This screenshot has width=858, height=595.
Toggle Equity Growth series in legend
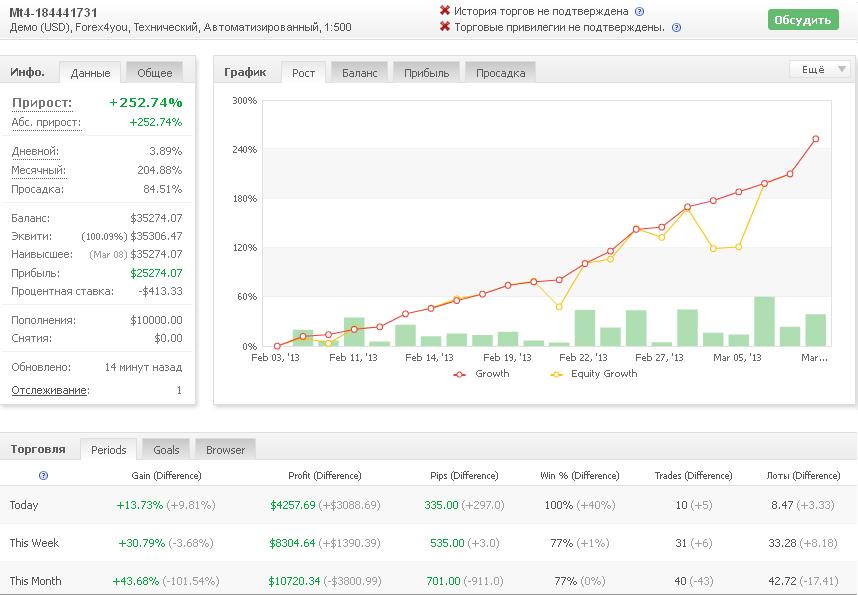click(x=594, y=374)
